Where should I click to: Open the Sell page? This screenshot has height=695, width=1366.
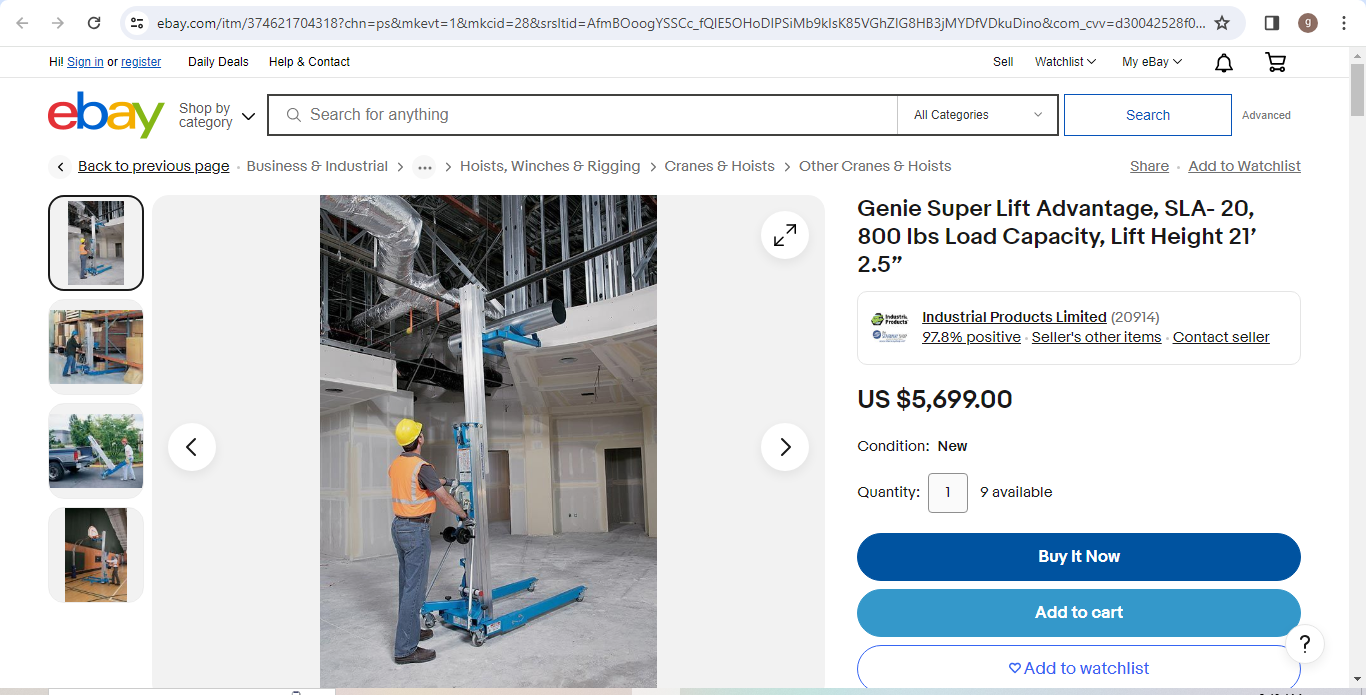(1003, 62)
